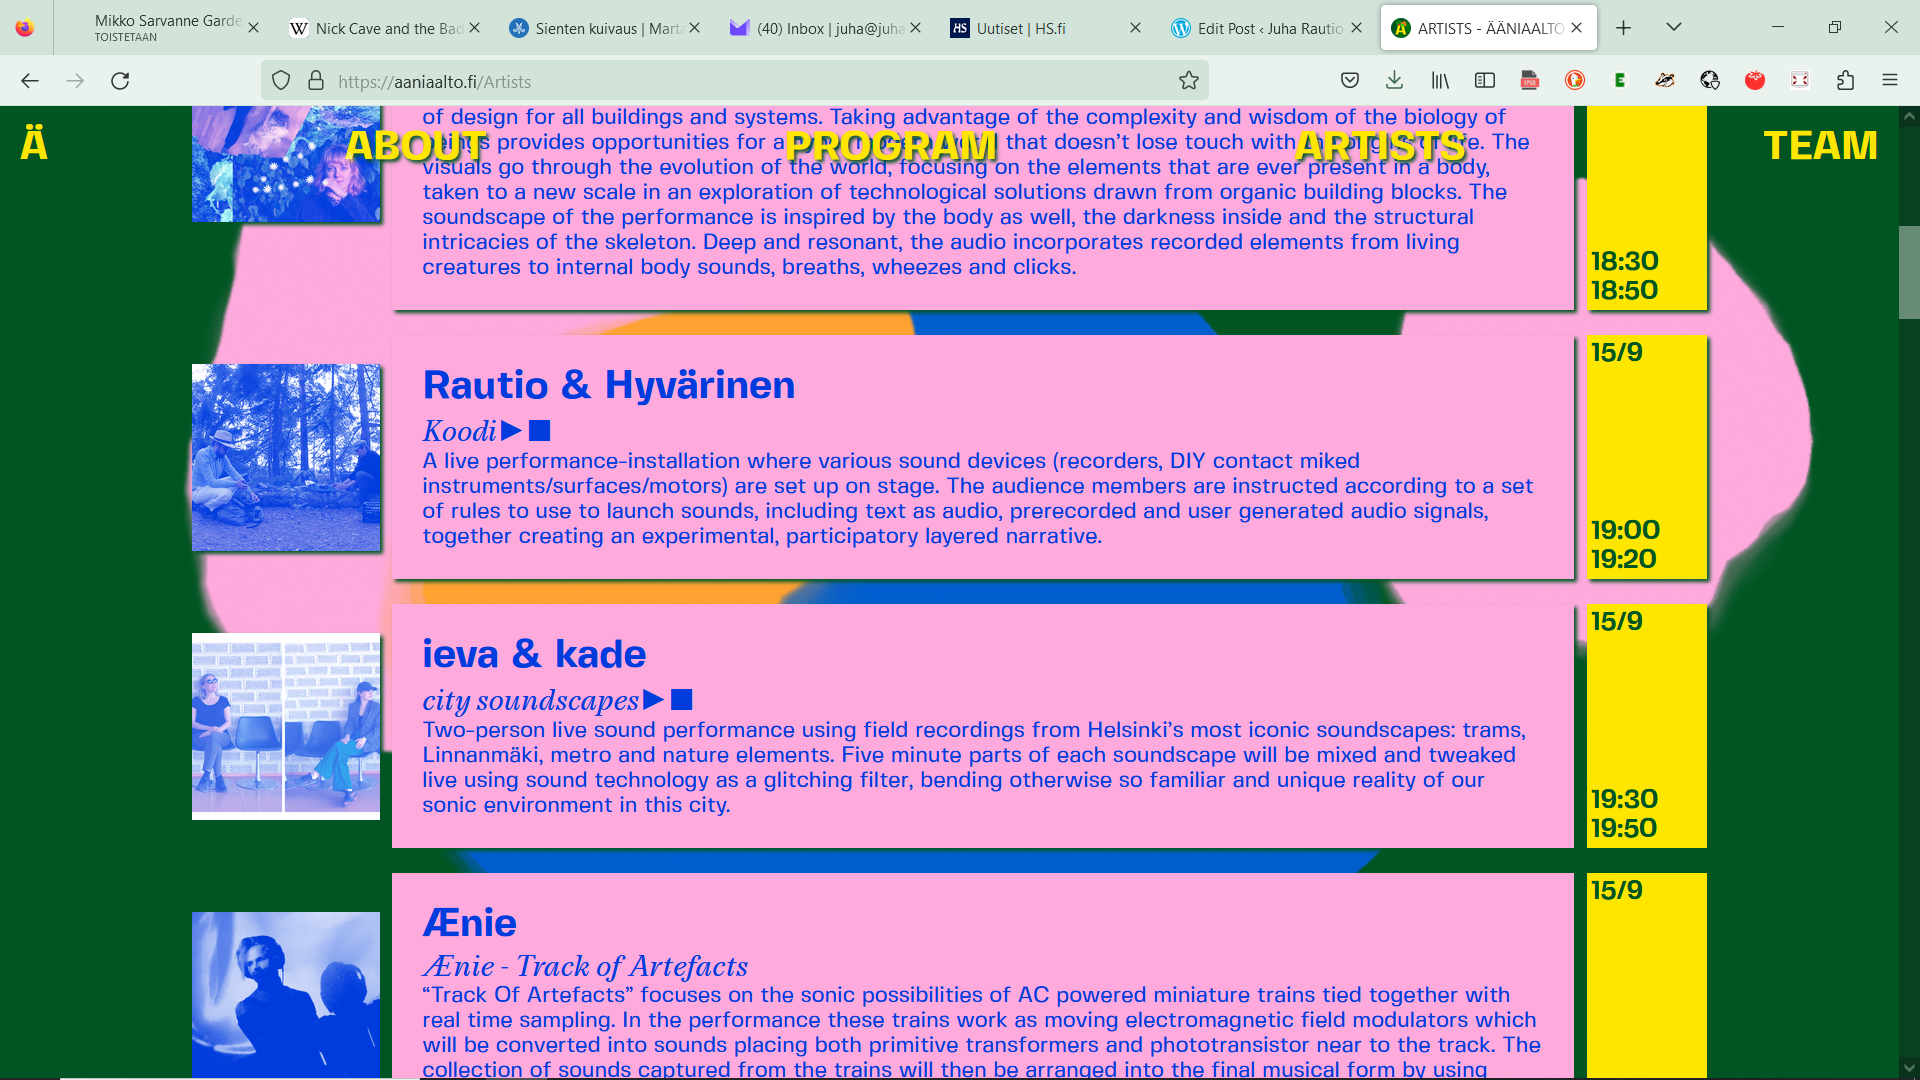
Task: Switch to the Uutiset HS.fi tab
Action: [1030, 28]
